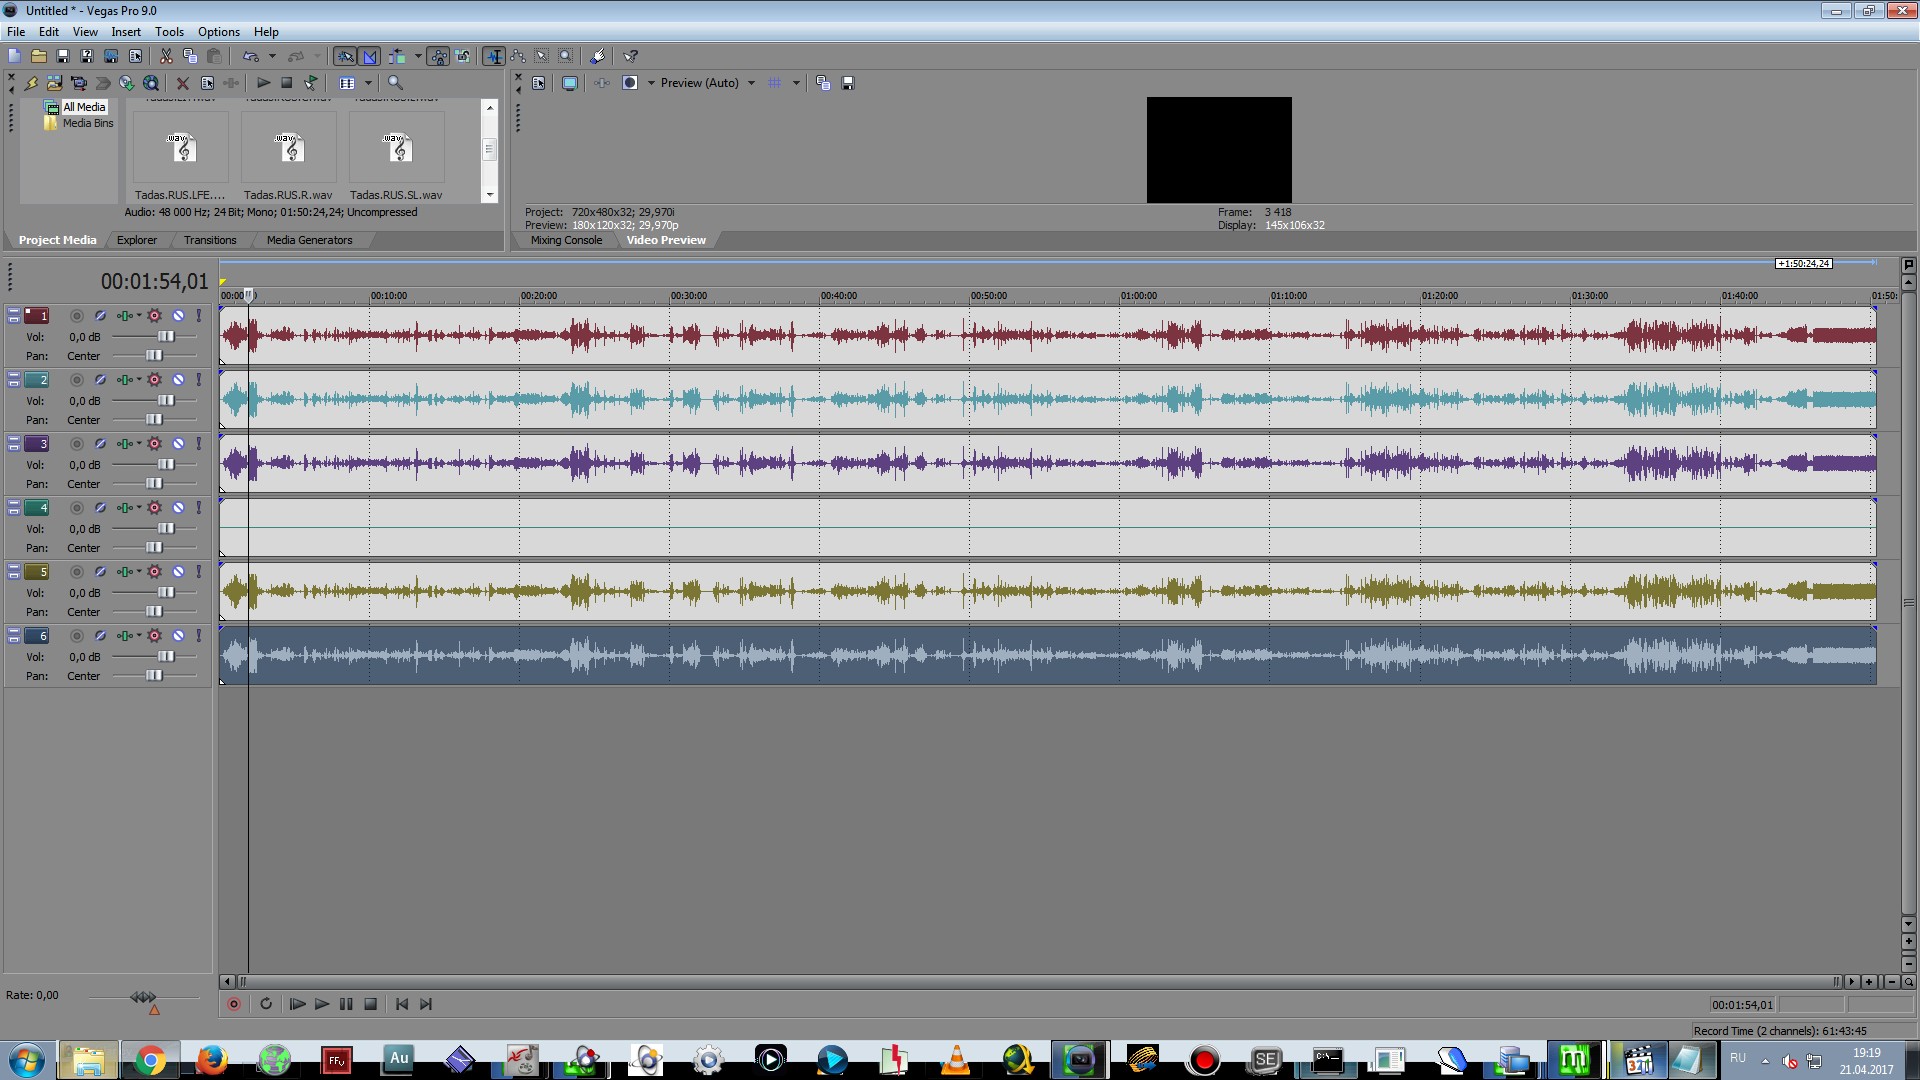Toggle Lock Envelopes to Events
Screen dimensions: 1920x1080
(438, 56)
